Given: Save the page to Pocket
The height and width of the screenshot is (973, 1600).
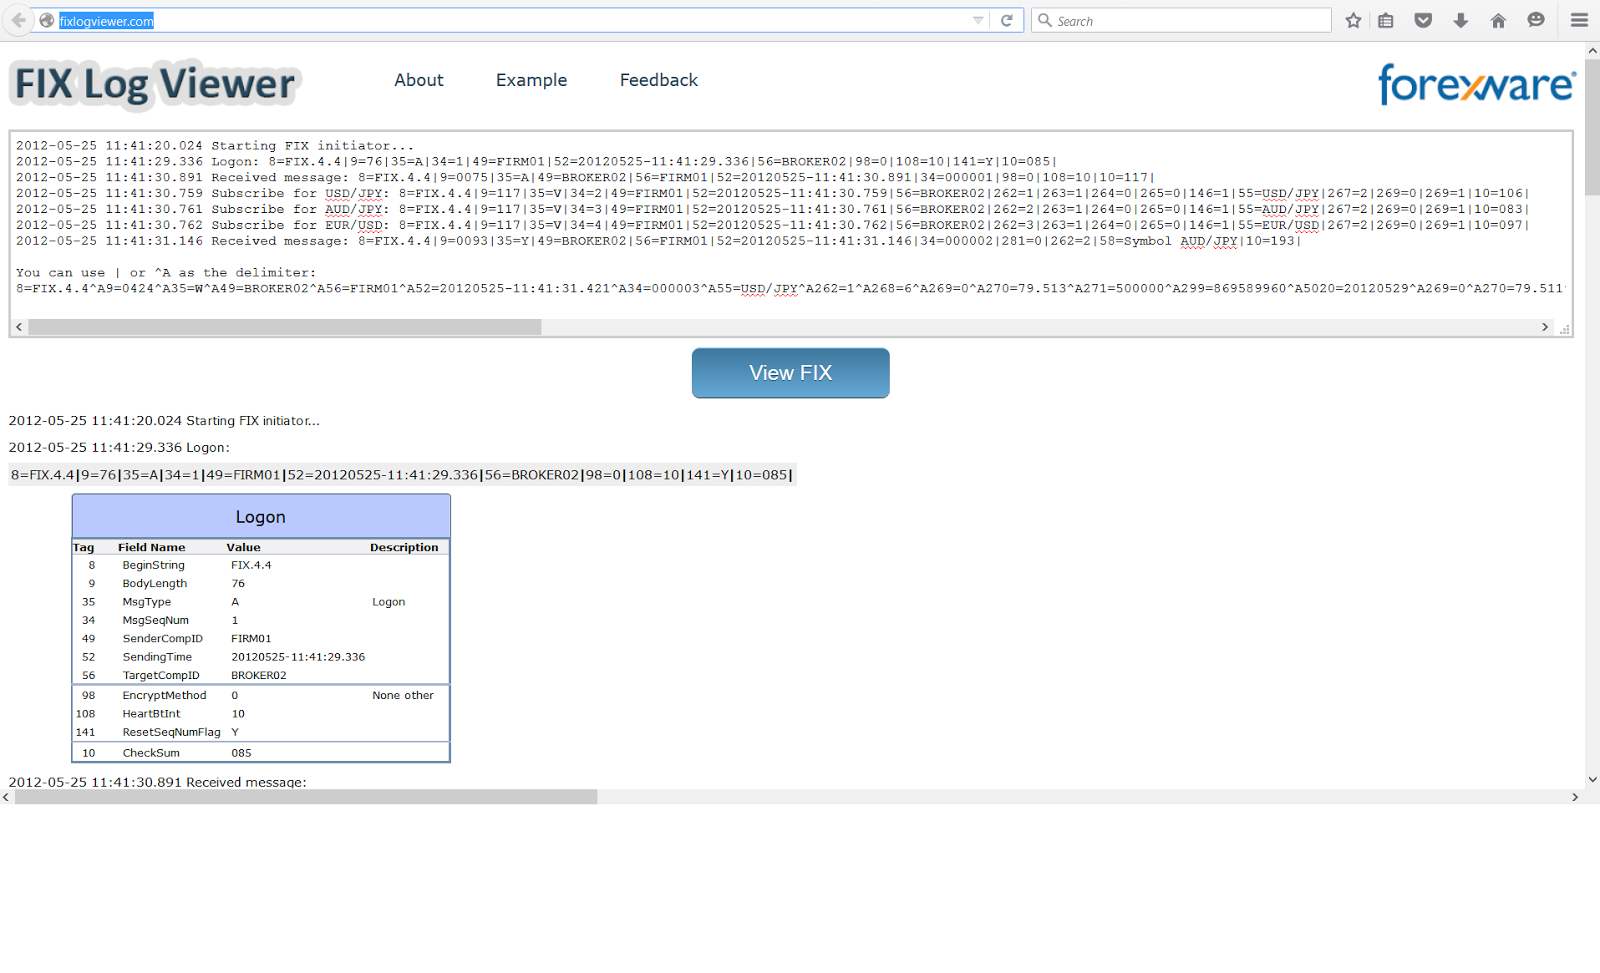Looking at the screenshot, I should click(1422, 20).
